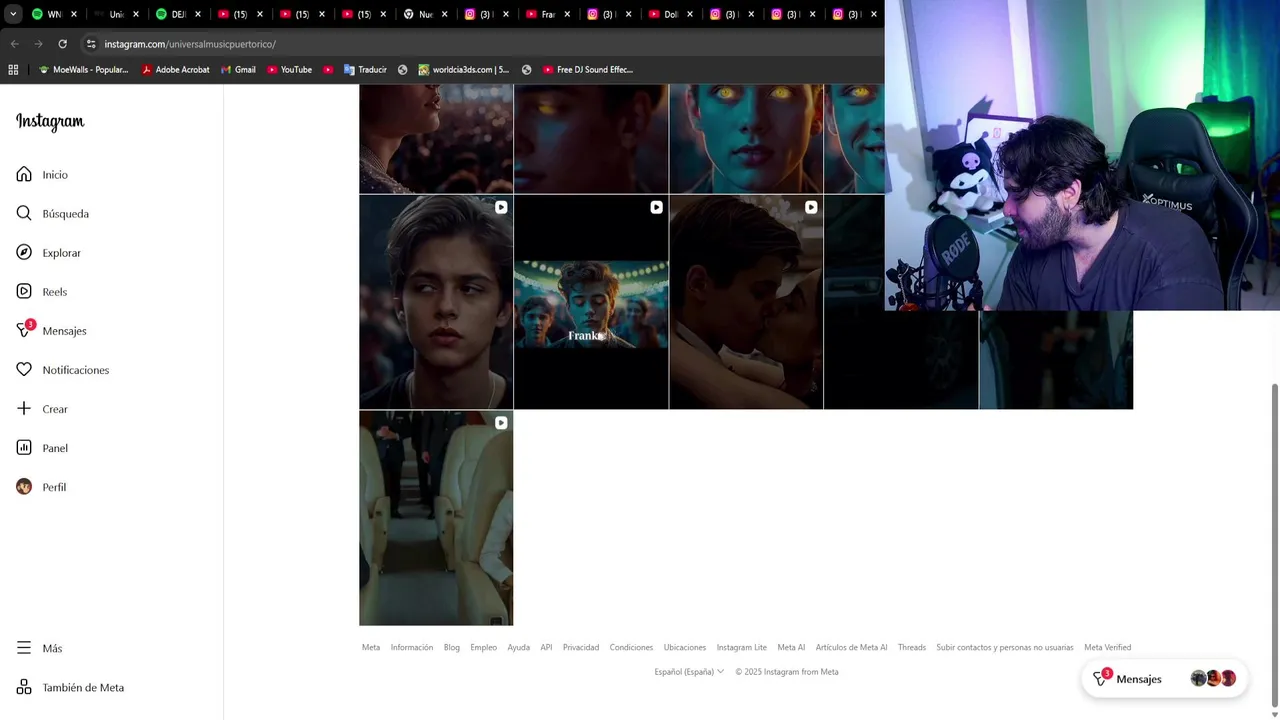
Task: Open the Ubicaciones footer link
Action: pos(685,647)
